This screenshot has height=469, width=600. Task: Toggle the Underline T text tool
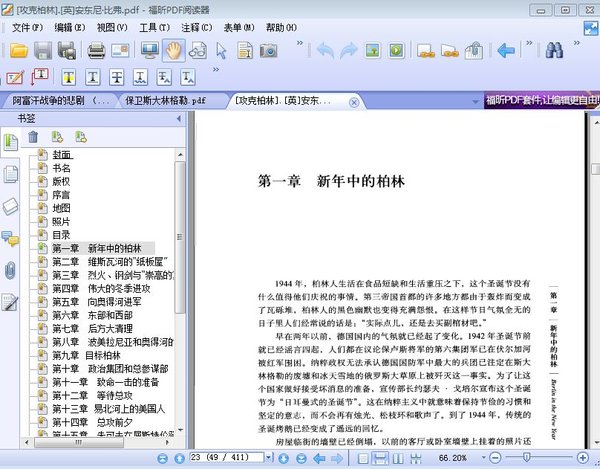(x=93, y=77)
